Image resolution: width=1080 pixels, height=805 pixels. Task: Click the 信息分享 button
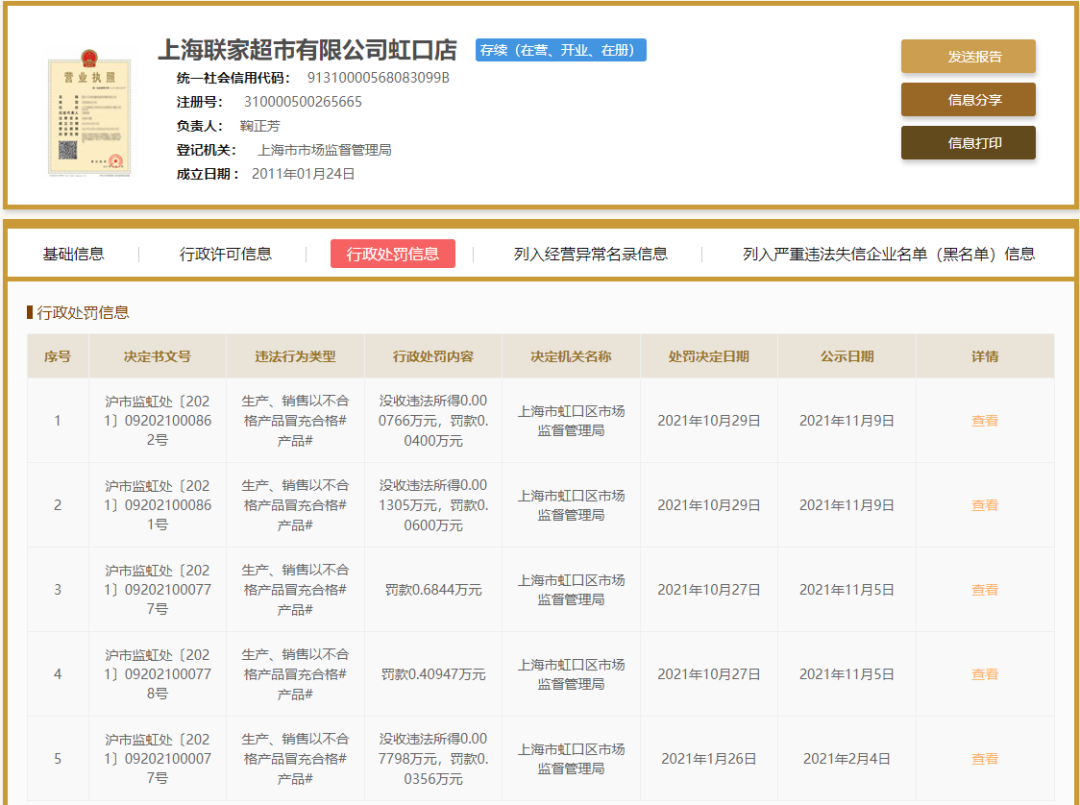(x=968, y=100)
